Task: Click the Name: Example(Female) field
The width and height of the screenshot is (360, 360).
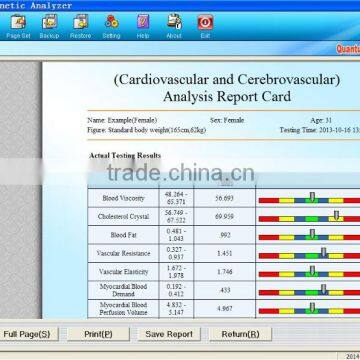Action: coord(122,120)
